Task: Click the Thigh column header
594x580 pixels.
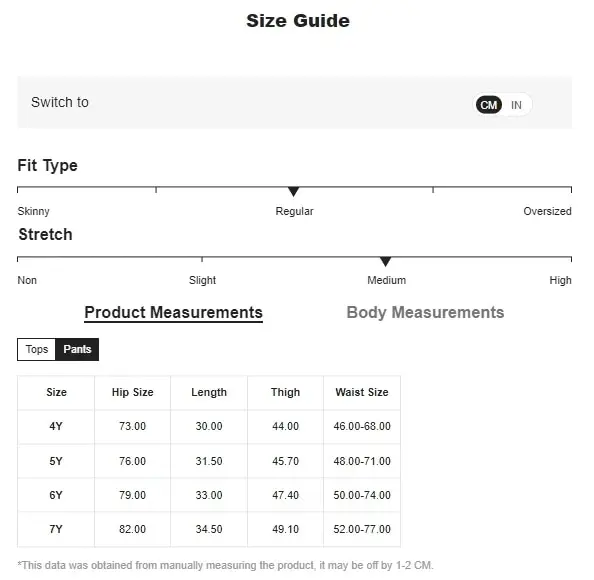Action: [x=285, y=392]
